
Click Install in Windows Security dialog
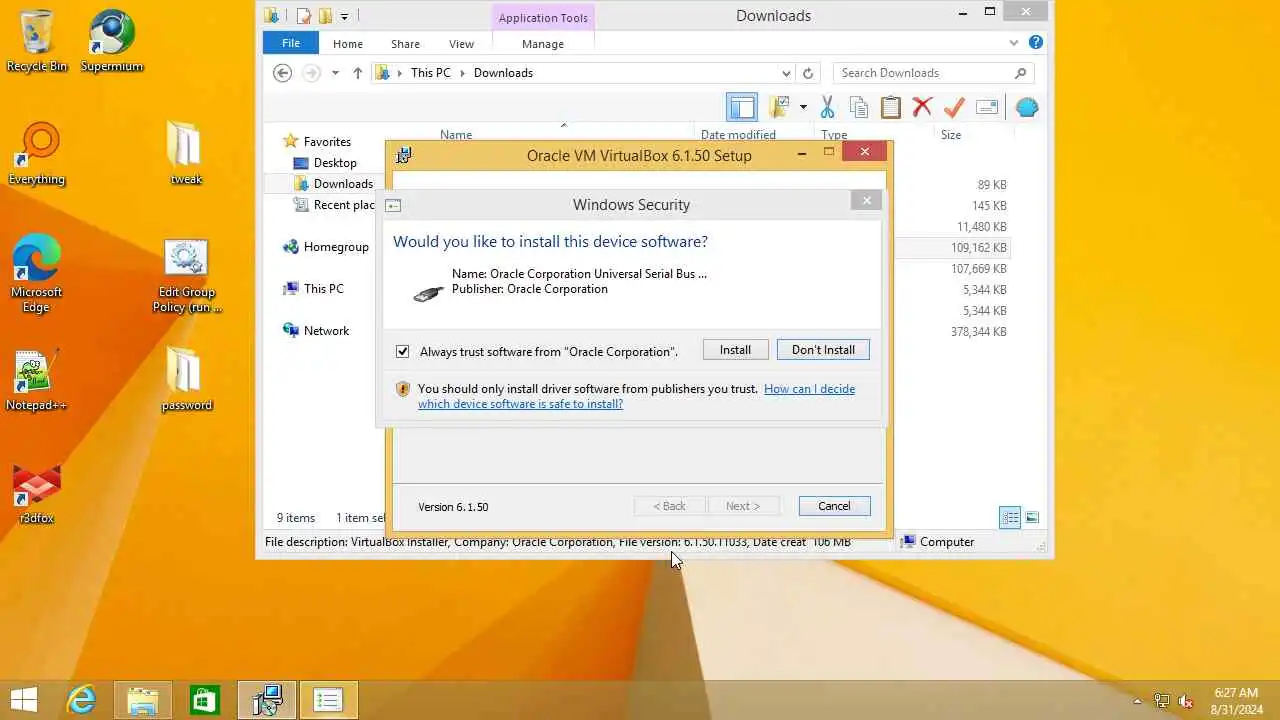(735, 350)
